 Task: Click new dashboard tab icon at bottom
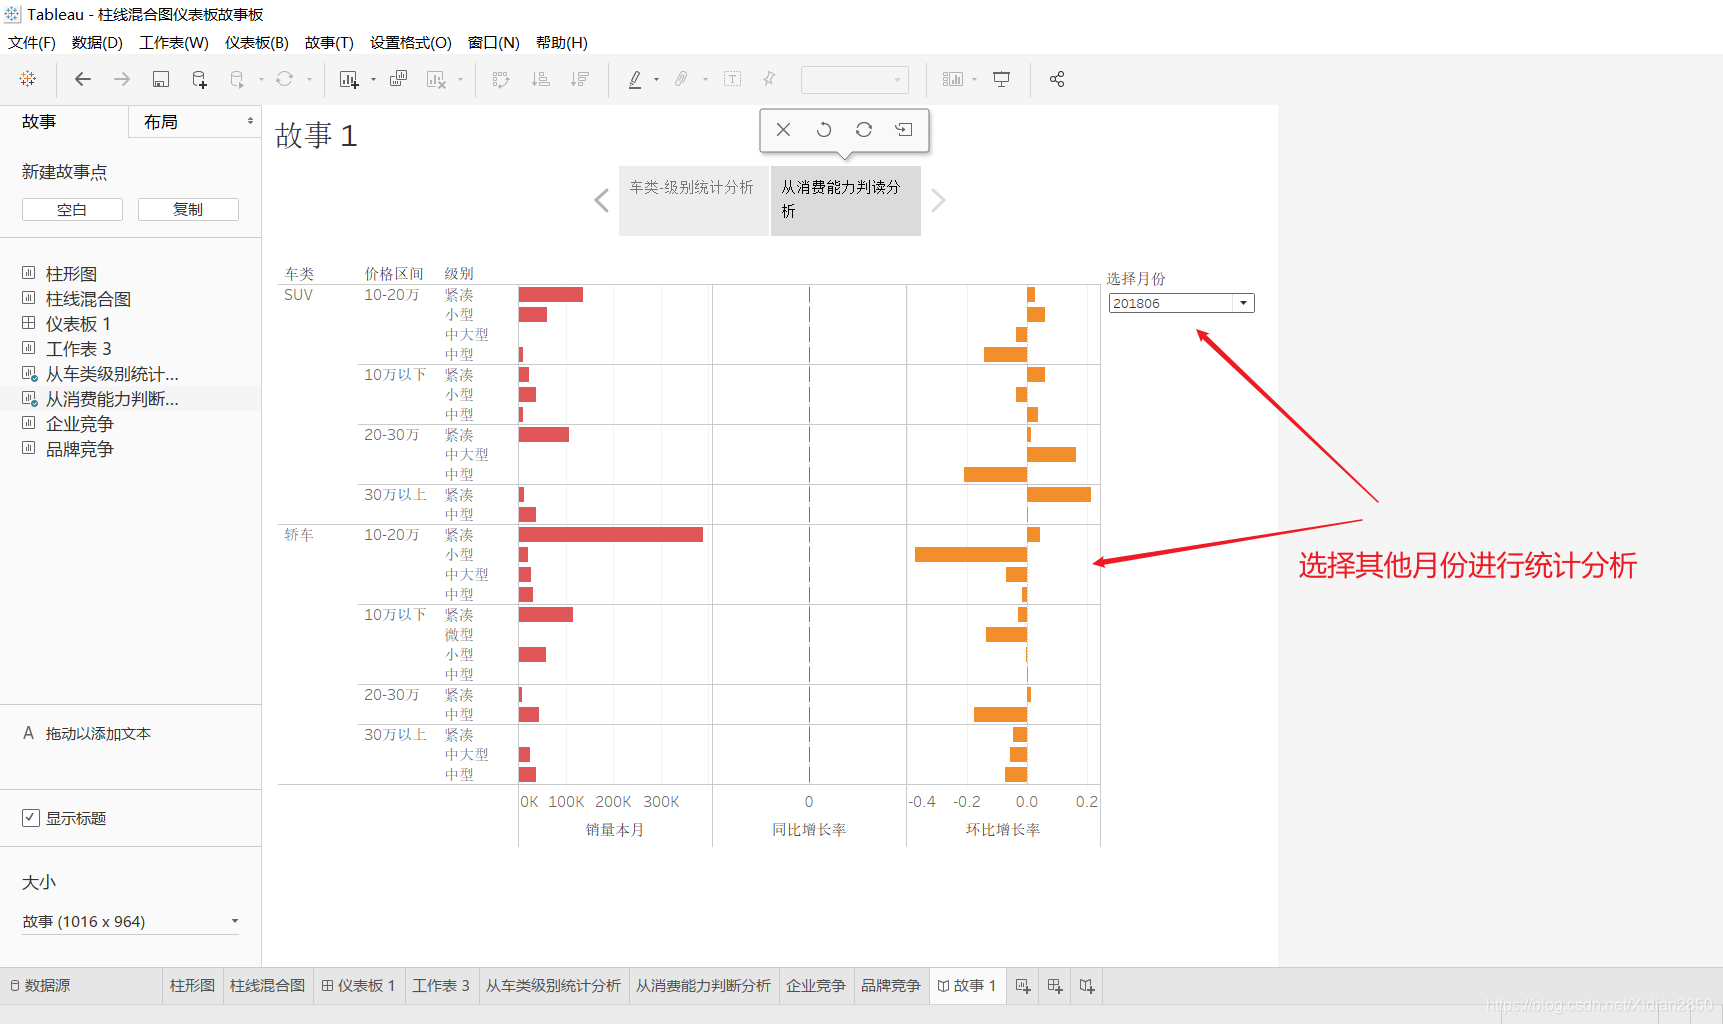tap(1055, 986)
